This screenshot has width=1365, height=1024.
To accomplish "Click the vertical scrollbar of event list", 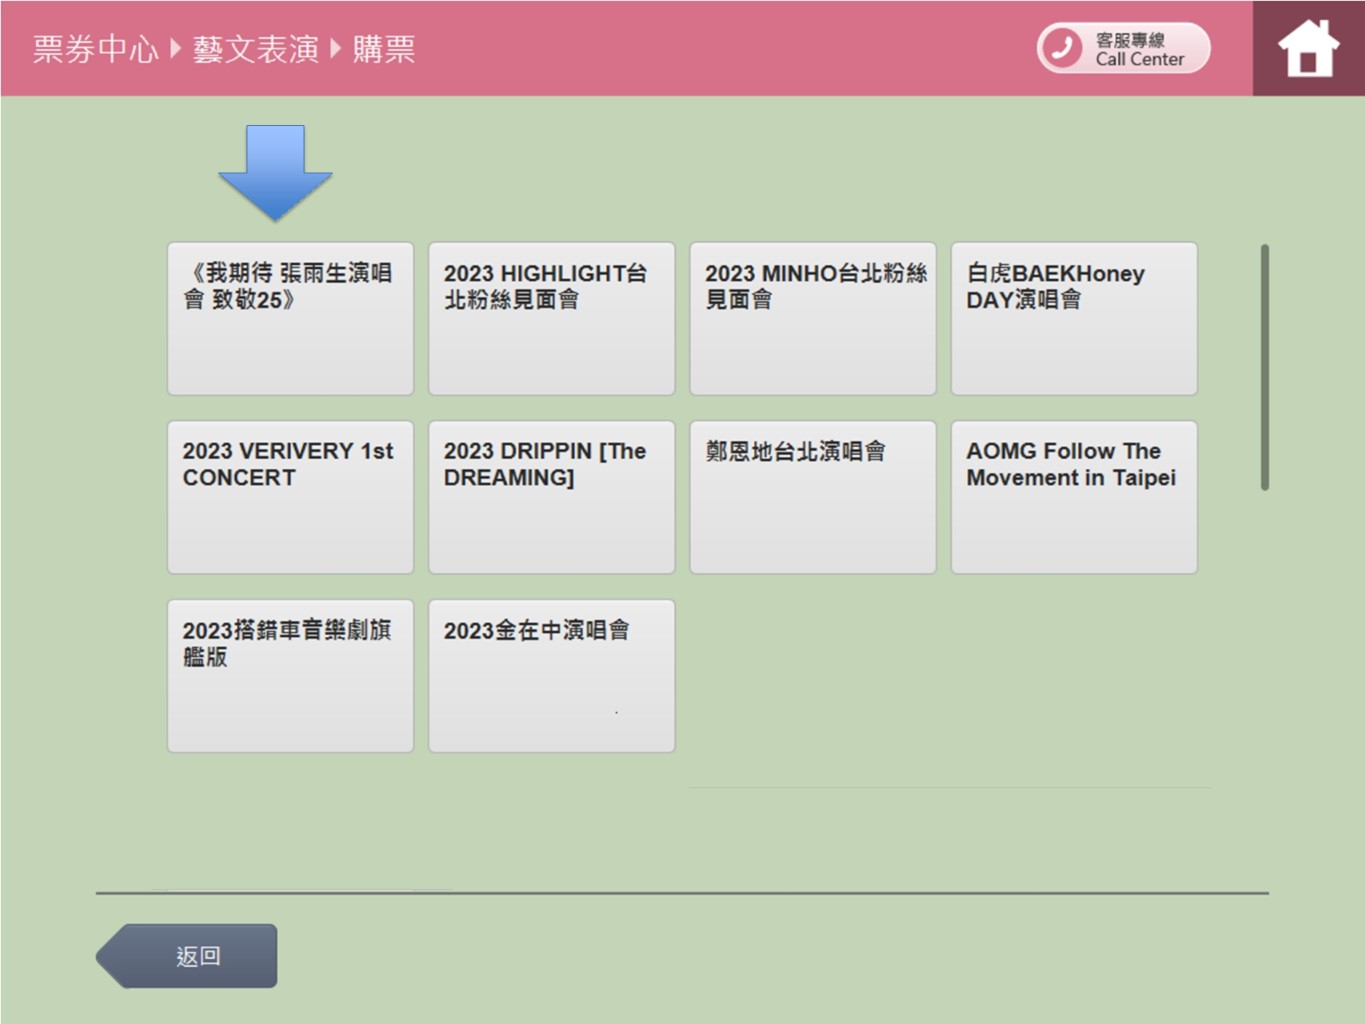I will click(1265, 367).
